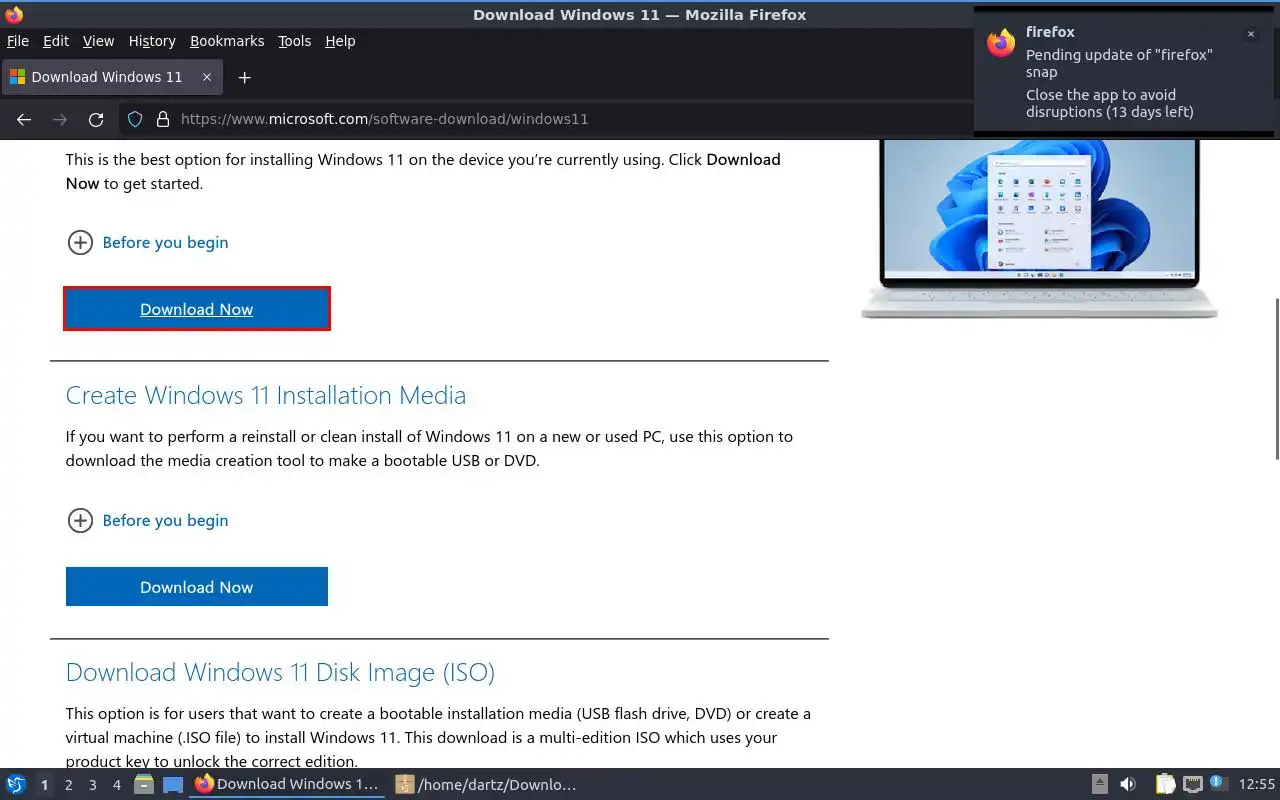Click the Windows 11 laptop image
The width and height of the screenshot is (1280, 800).
coord(1039,229)
